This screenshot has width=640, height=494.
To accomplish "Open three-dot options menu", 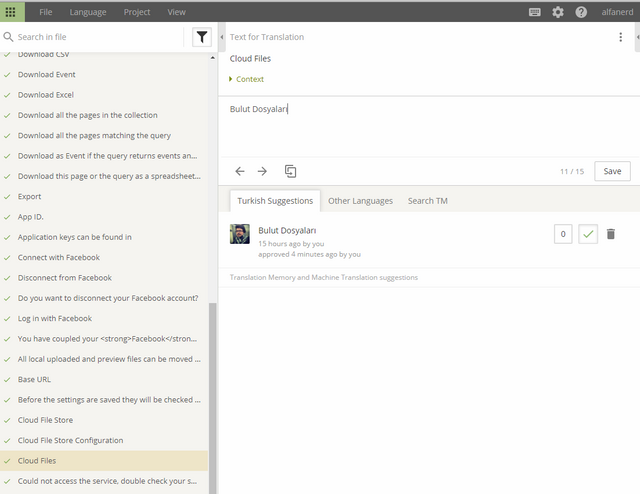I will tap(620, 37).
